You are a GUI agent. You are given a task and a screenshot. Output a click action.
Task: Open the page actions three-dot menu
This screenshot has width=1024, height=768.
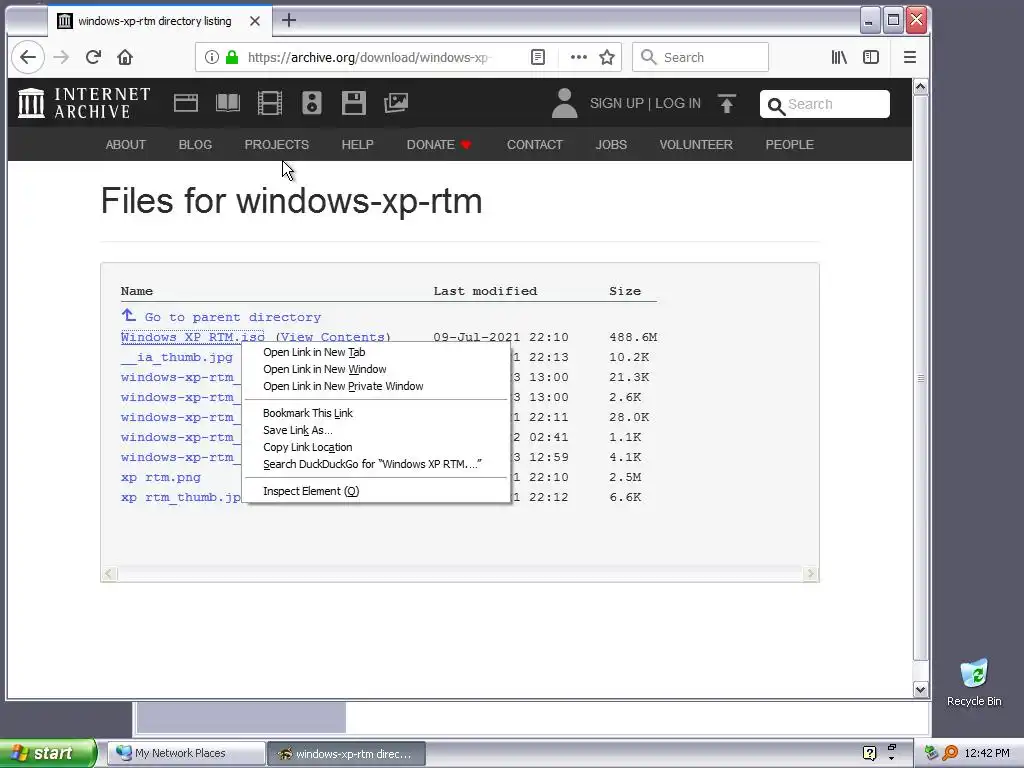[579, 57]
